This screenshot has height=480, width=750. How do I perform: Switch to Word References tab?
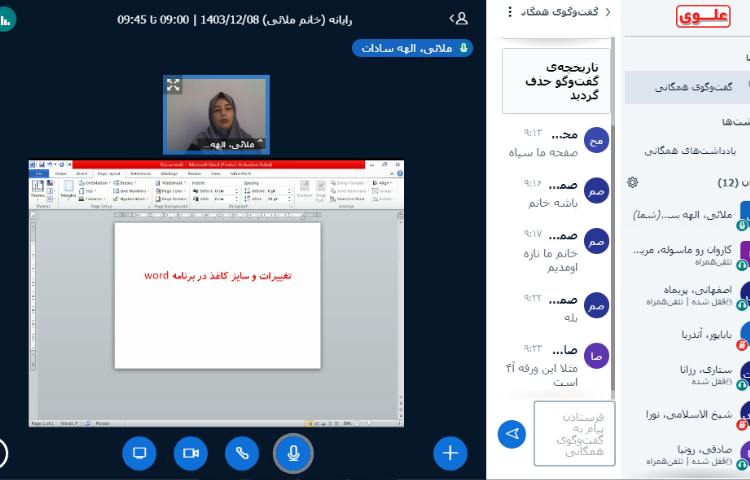[x=141, y=174]
